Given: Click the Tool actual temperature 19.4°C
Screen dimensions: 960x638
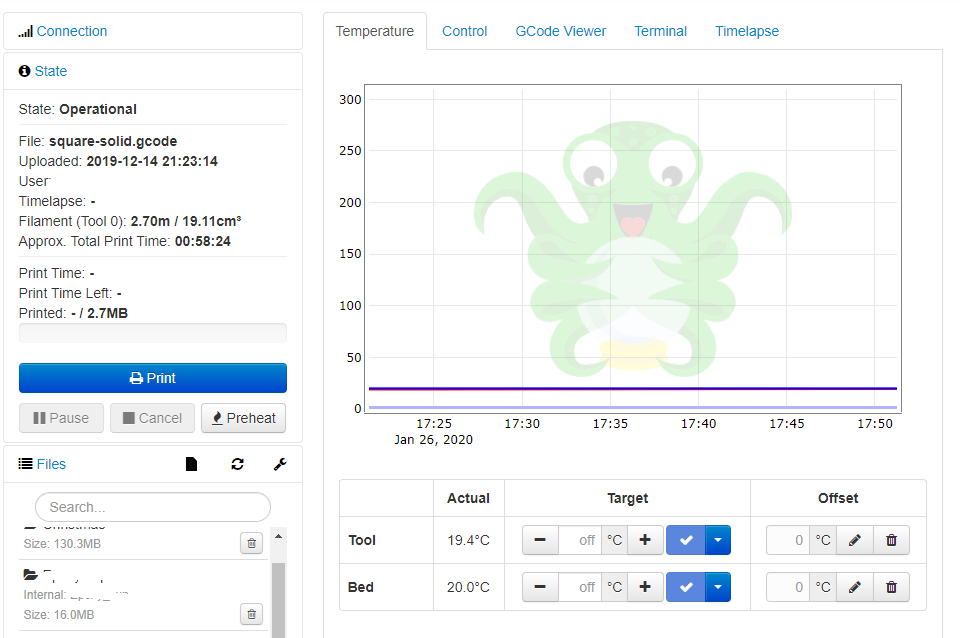Looking at the screenshot, I should 468,540.
